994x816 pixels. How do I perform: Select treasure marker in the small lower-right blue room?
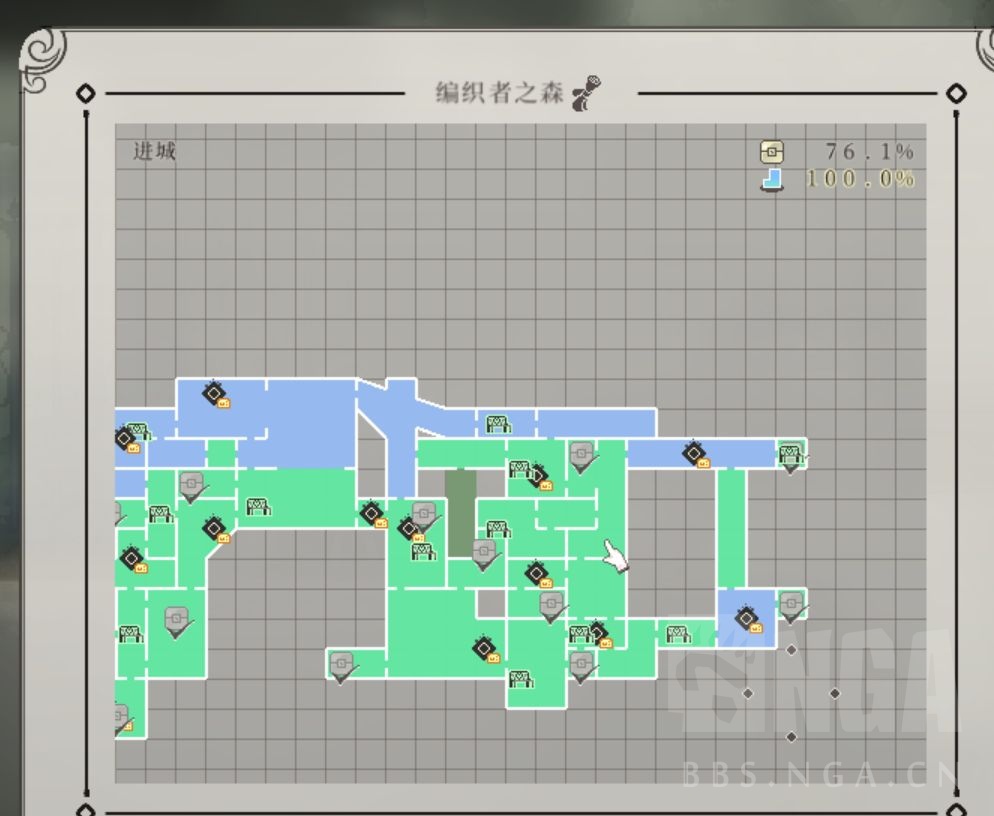(747, 619)
